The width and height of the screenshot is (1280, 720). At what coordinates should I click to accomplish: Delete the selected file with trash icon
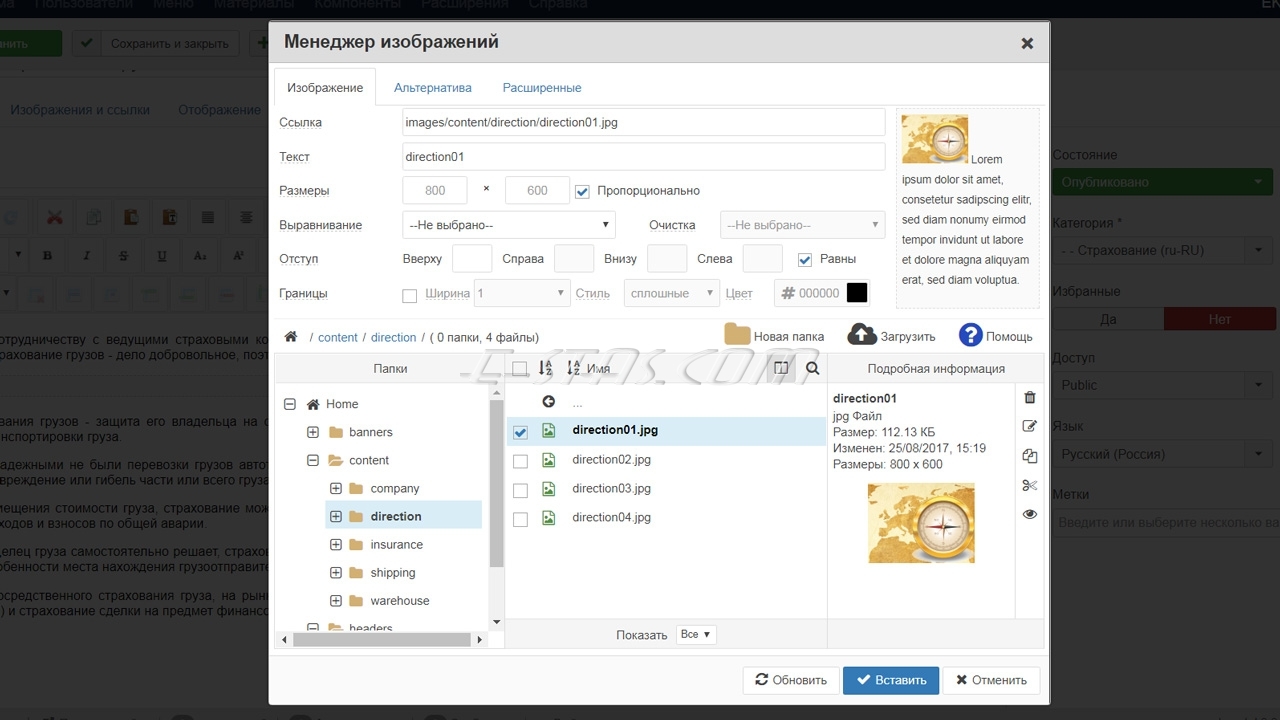[1030, 398]
